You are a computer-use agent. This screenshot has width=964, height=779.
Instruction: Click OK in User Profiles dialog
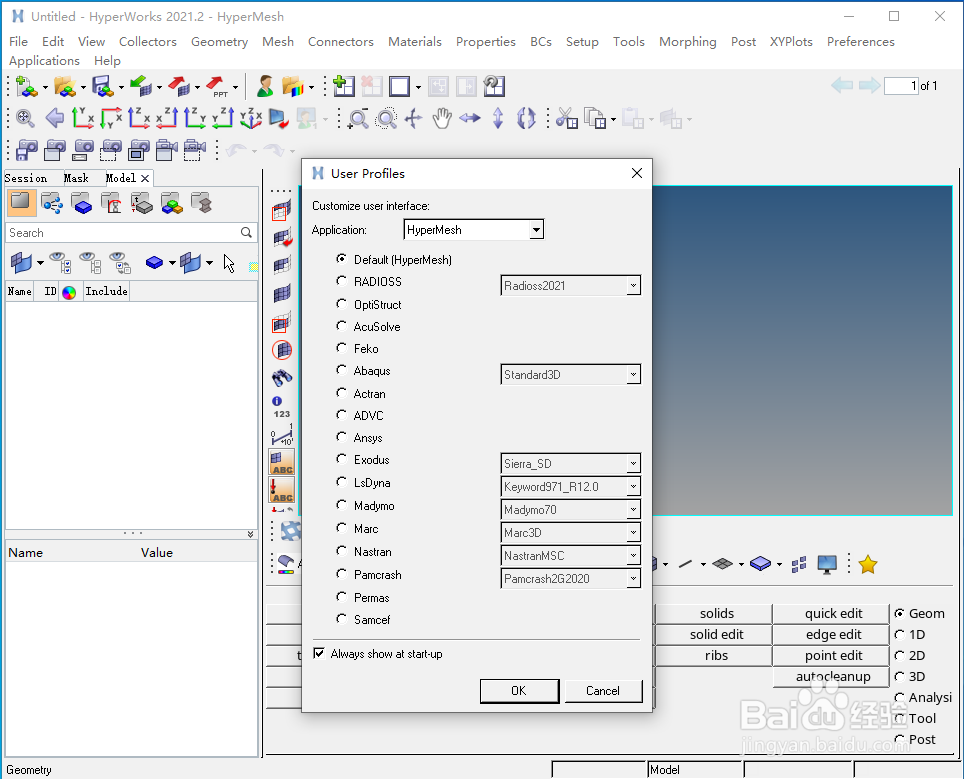(519, 691)
